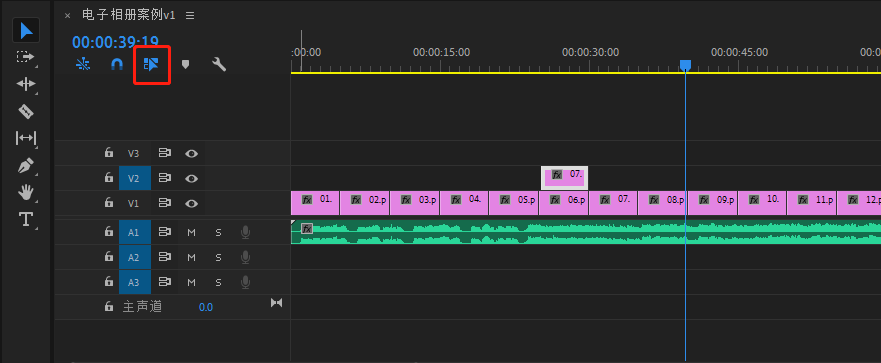881x363 pixels.
Task: Select the 08.p clip on V1
Action: point(662,203)
